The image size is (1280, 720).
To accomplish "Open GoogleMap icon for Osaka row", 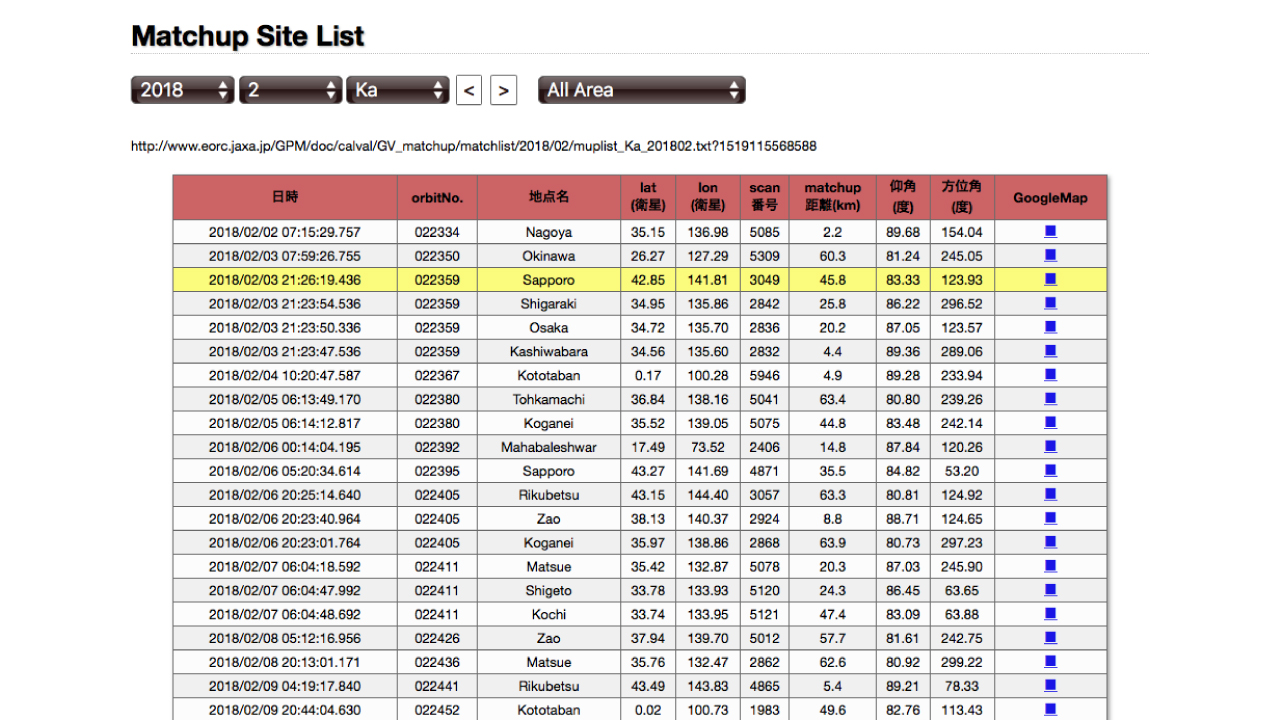I will pos(1050,327).
